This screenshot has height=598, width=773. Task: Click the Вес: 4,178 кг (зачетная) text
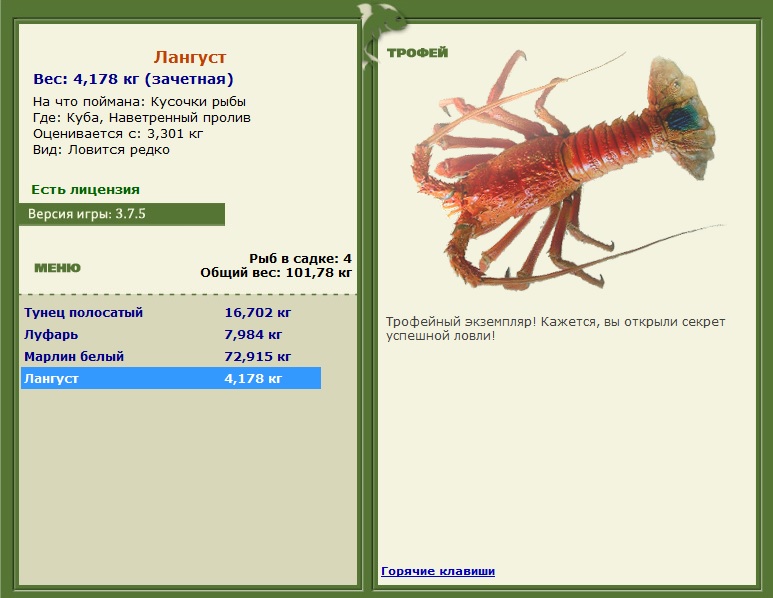133,79
